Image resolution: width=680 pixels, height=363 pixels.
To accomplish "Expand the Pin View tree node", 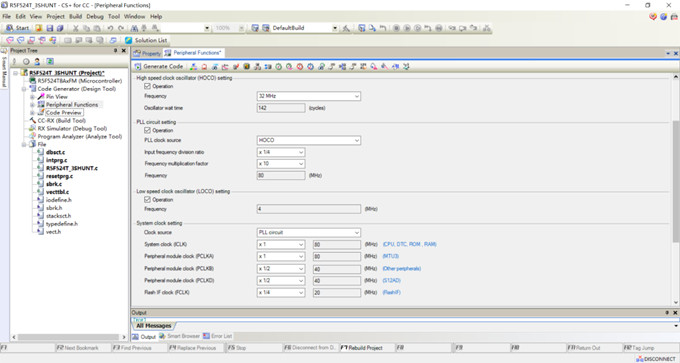I will click(x=32, y=97).
